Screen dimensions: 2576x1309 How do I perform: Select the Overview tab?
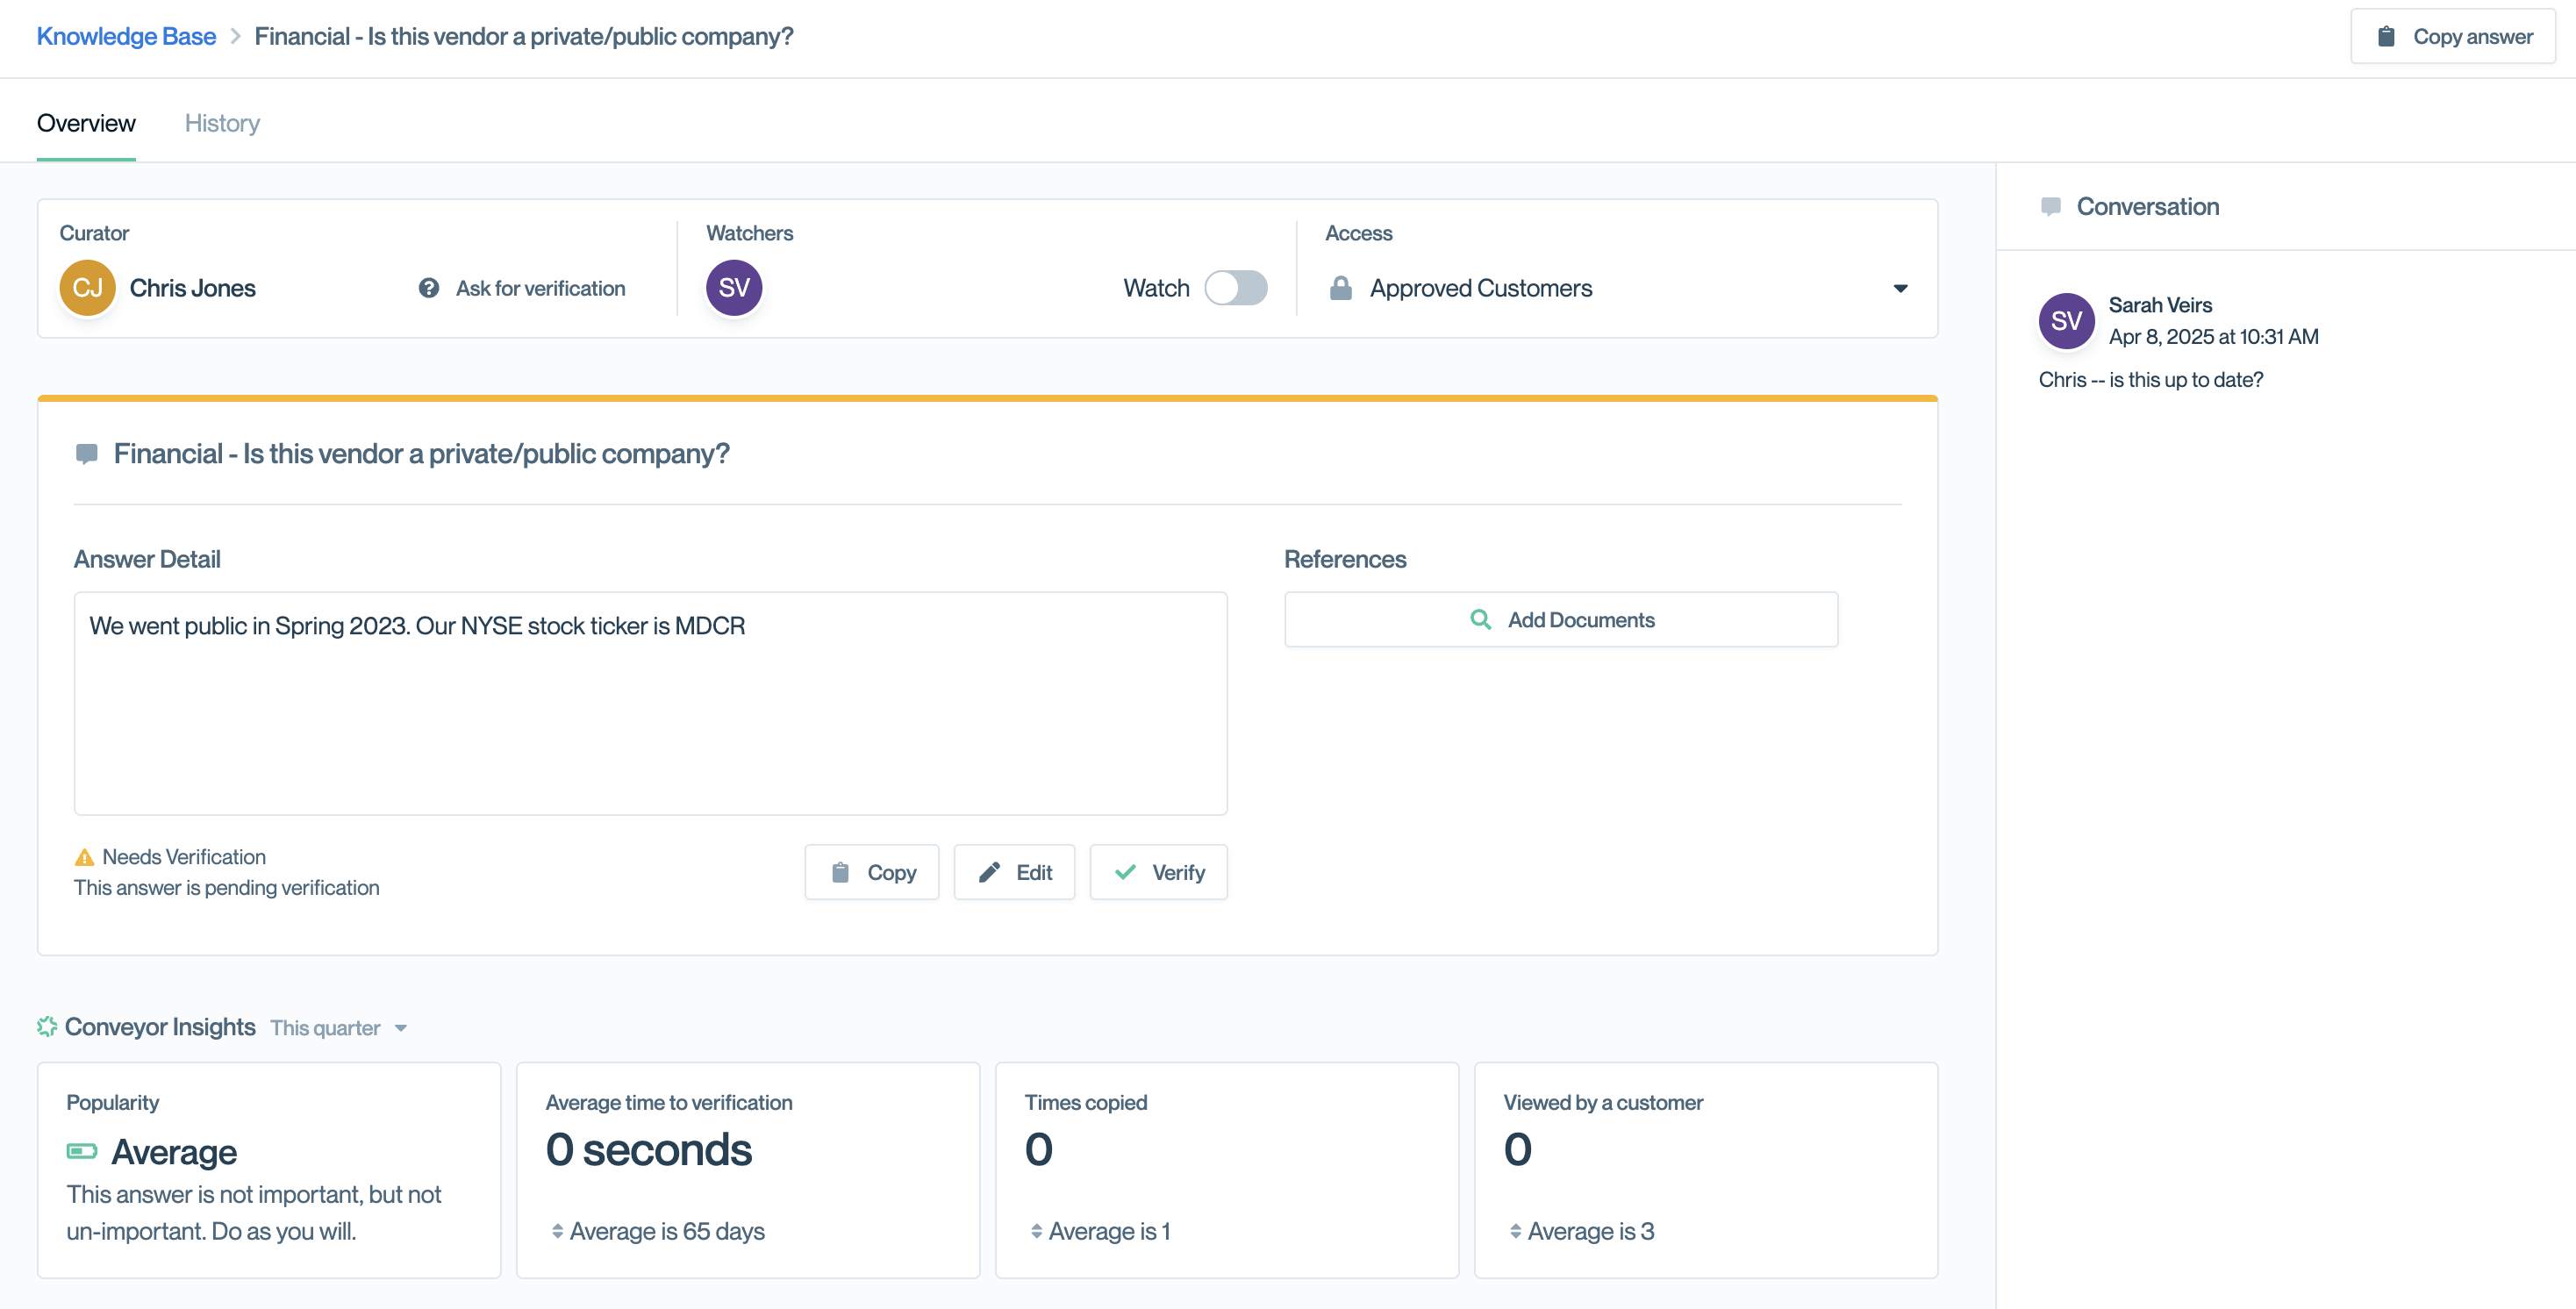click(86, 123)
